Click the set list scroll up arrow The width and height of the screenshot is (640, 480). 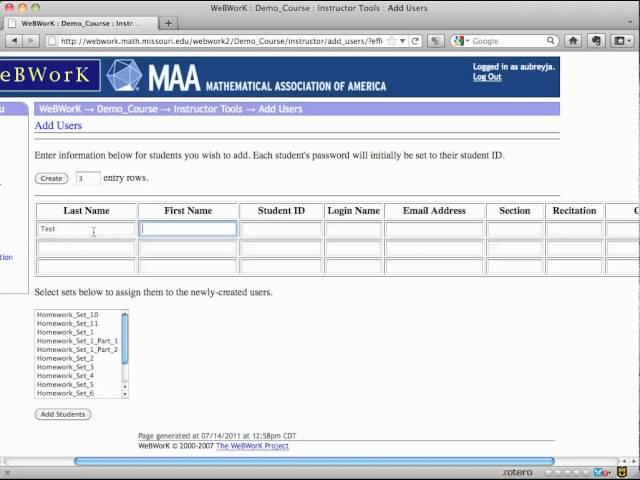pos(125,386)
